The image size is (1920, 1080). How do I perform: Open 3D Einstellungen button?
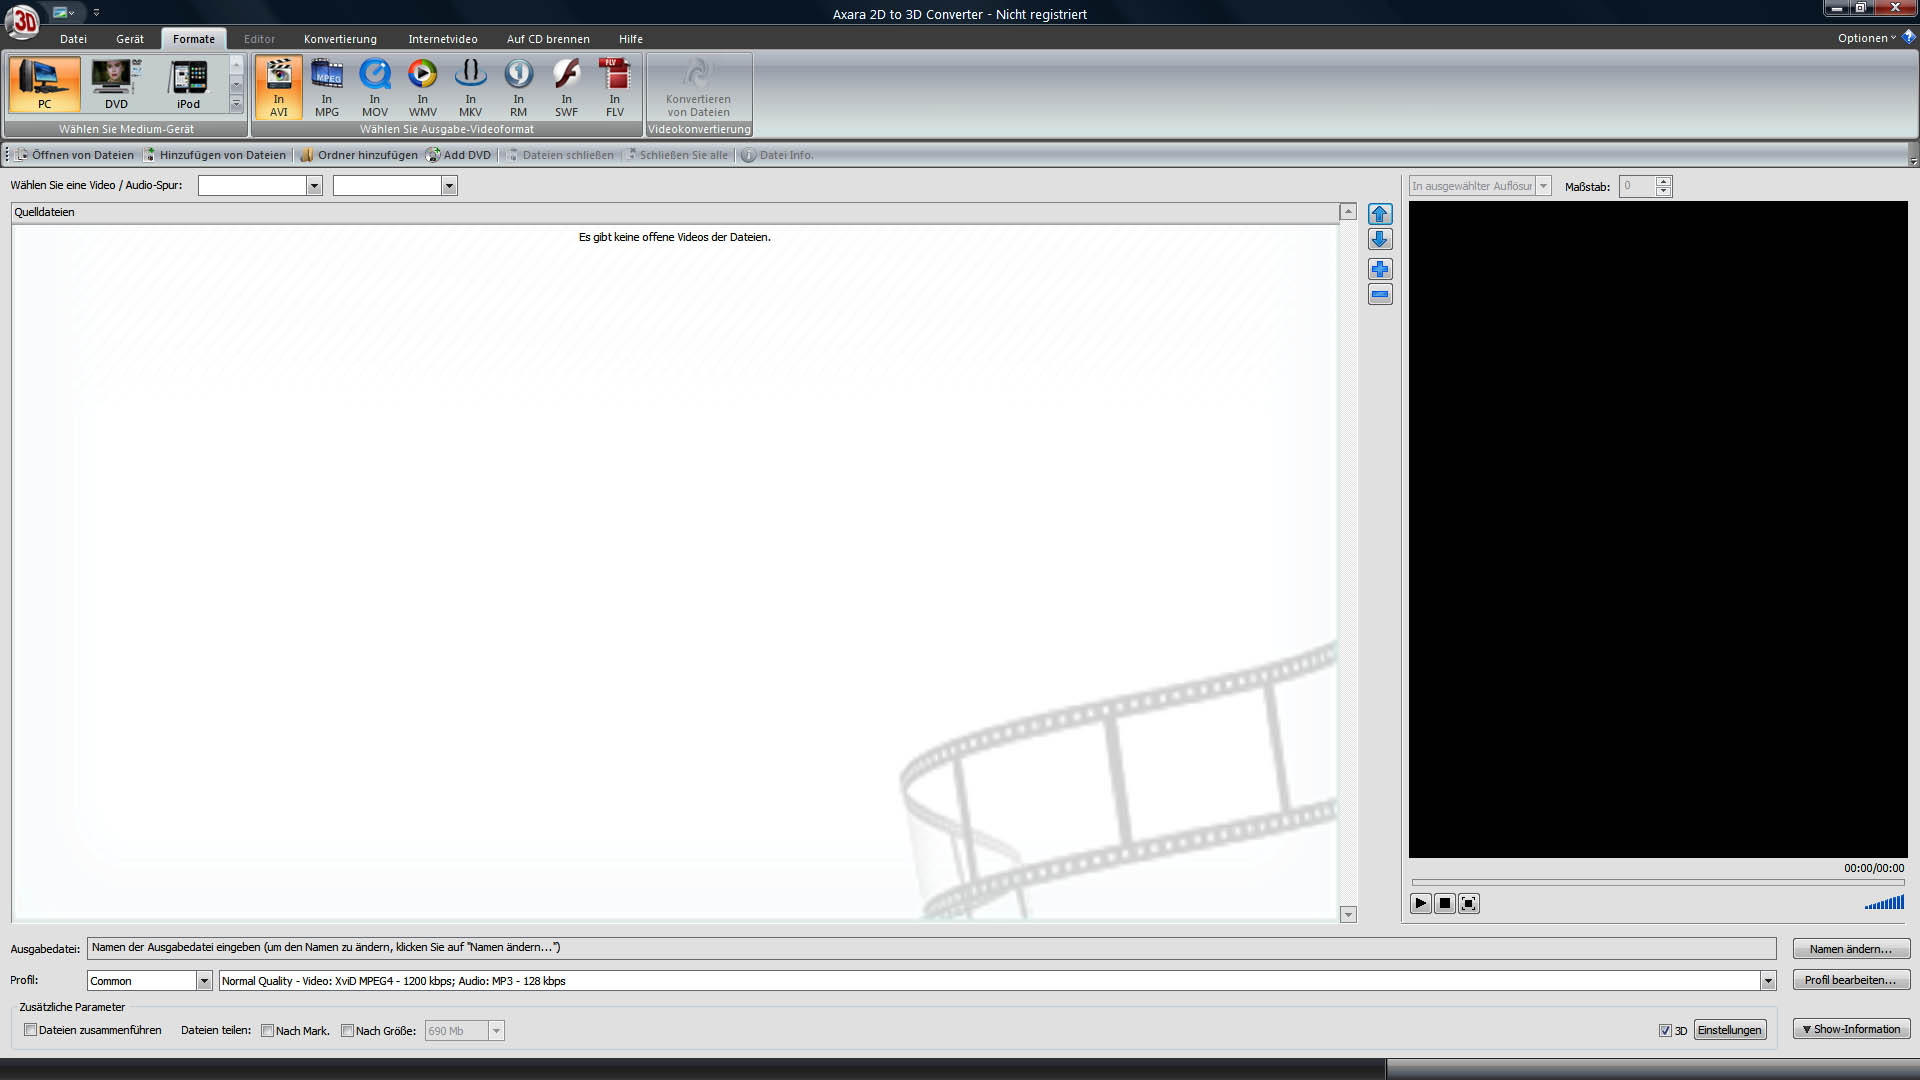pos(1729,1030)
